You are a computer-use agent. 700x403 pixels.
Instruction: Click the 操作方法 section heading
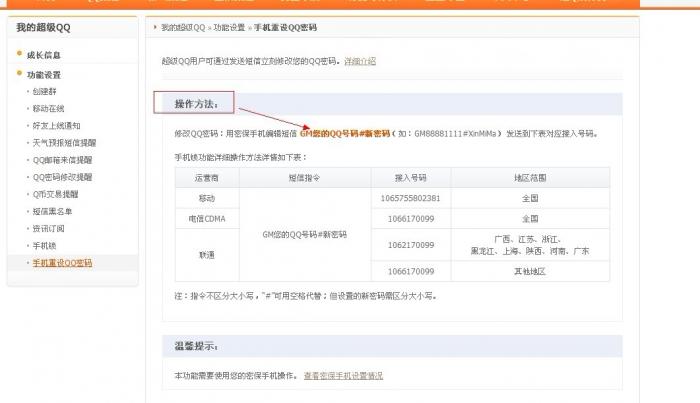[x=196, y=104]
